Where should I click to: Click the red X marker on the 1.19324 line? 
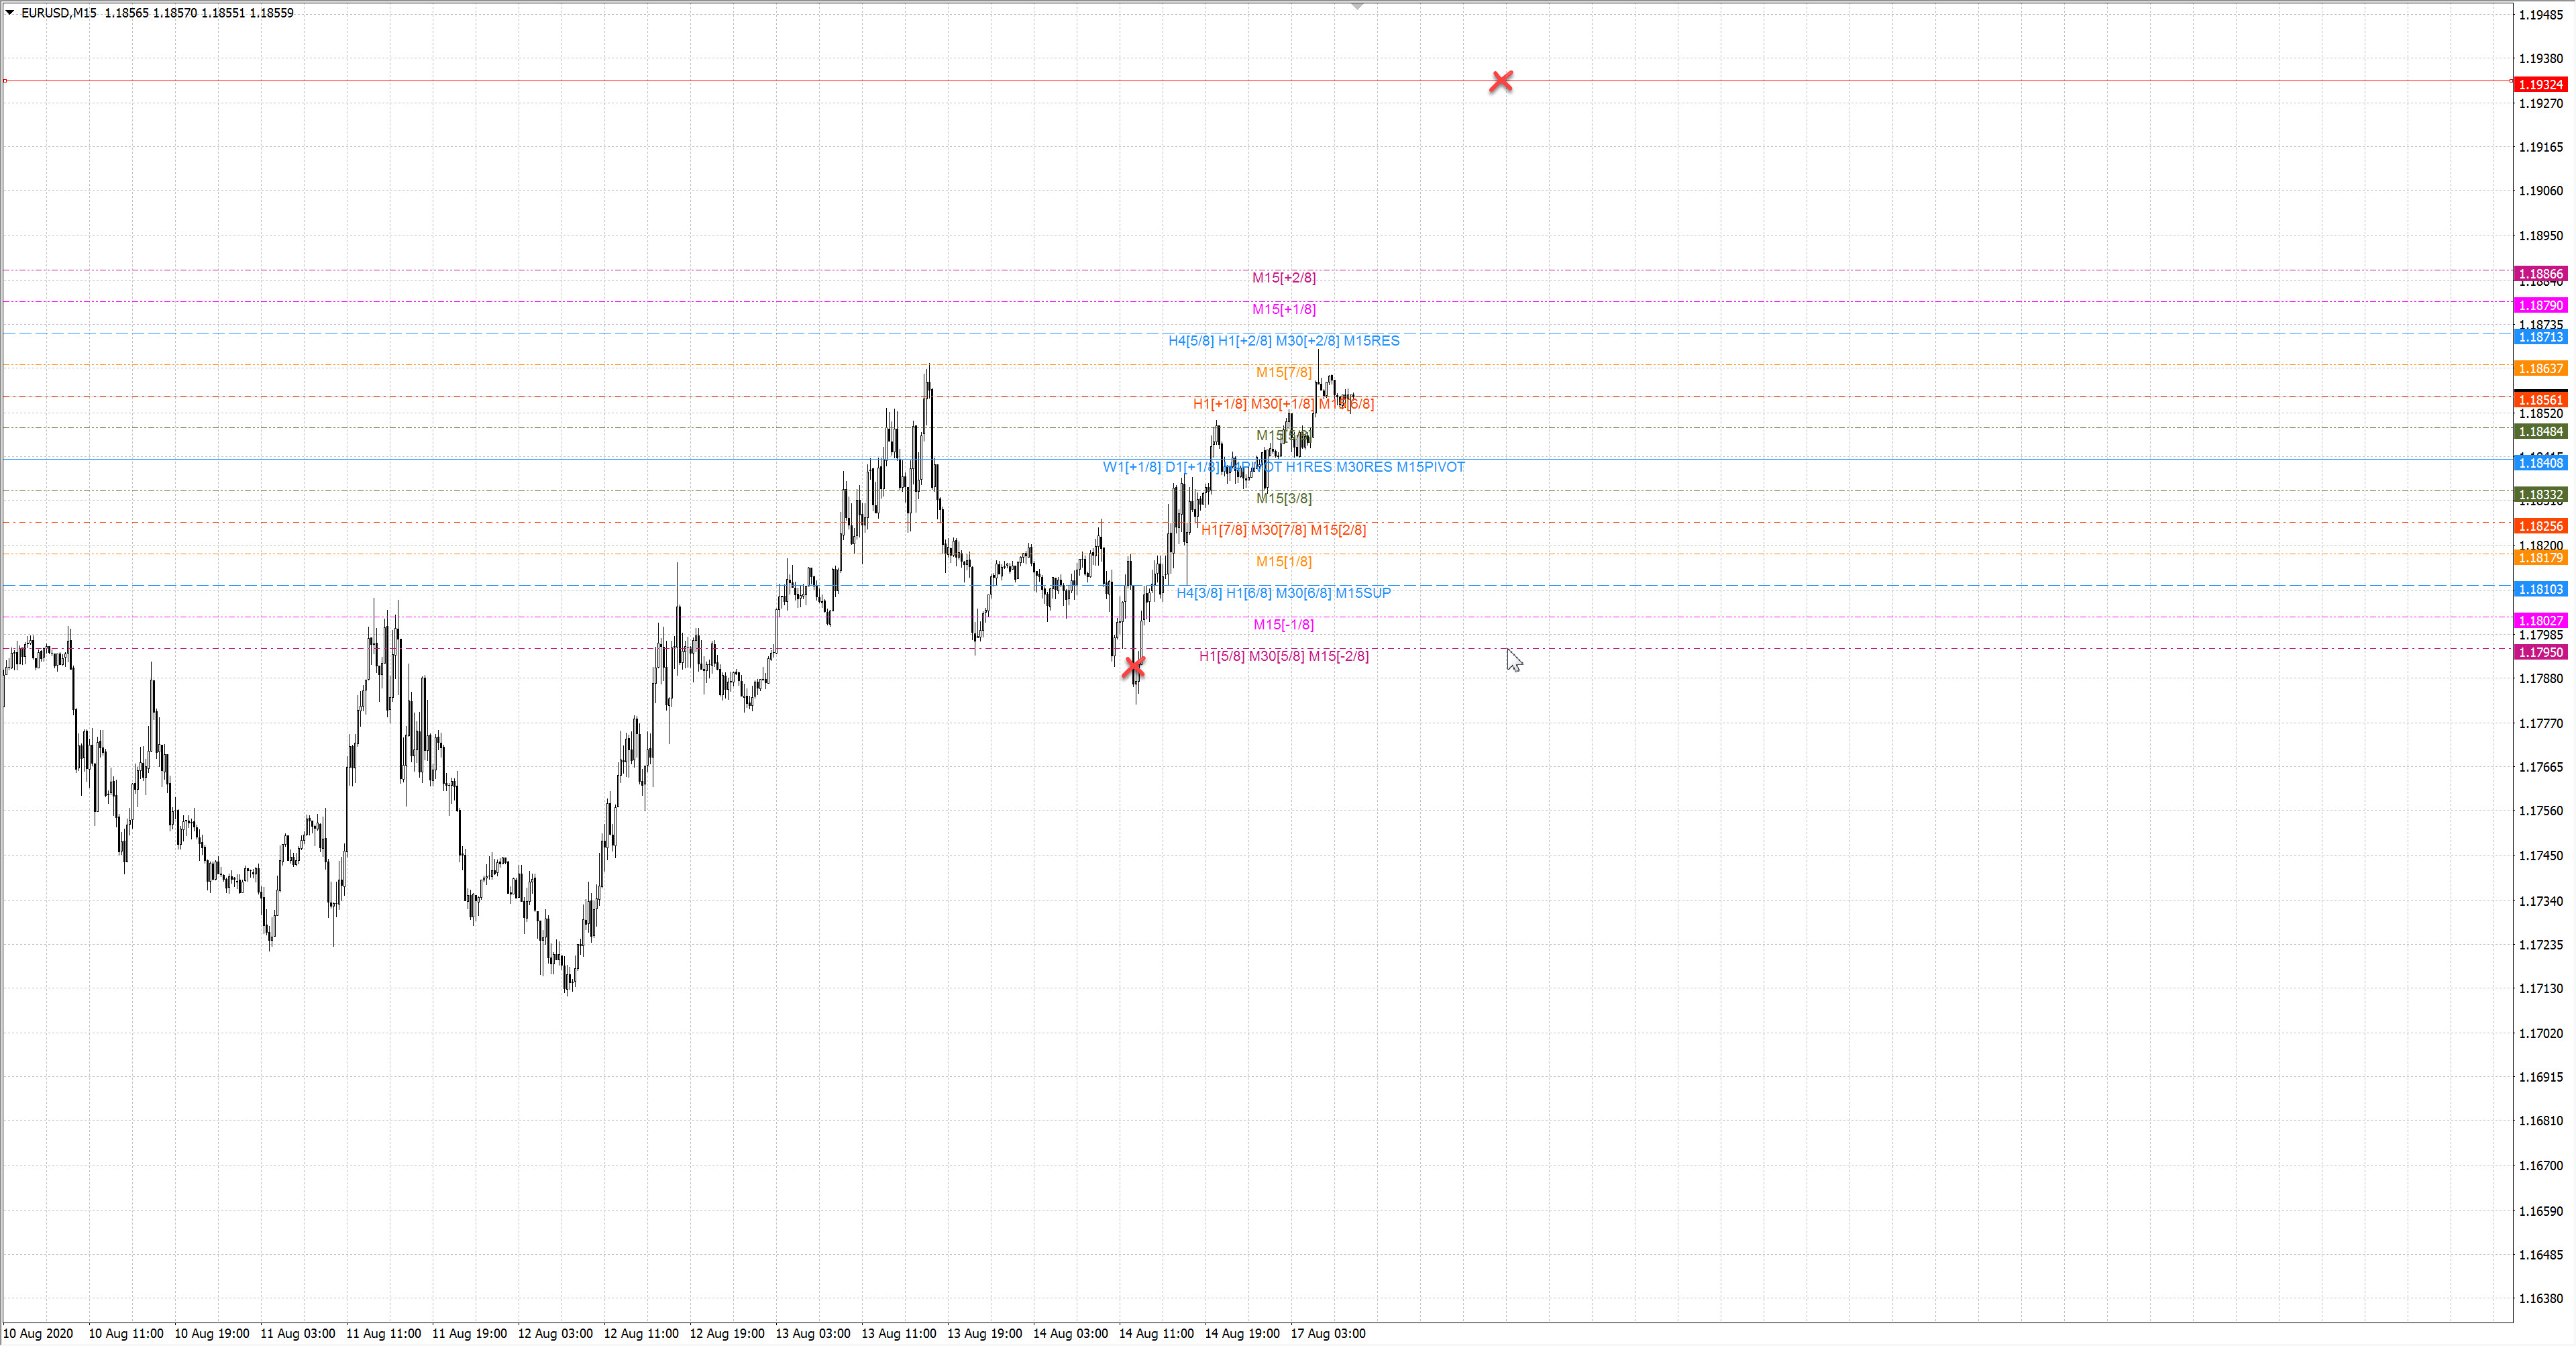click(x=1500, y=81)
